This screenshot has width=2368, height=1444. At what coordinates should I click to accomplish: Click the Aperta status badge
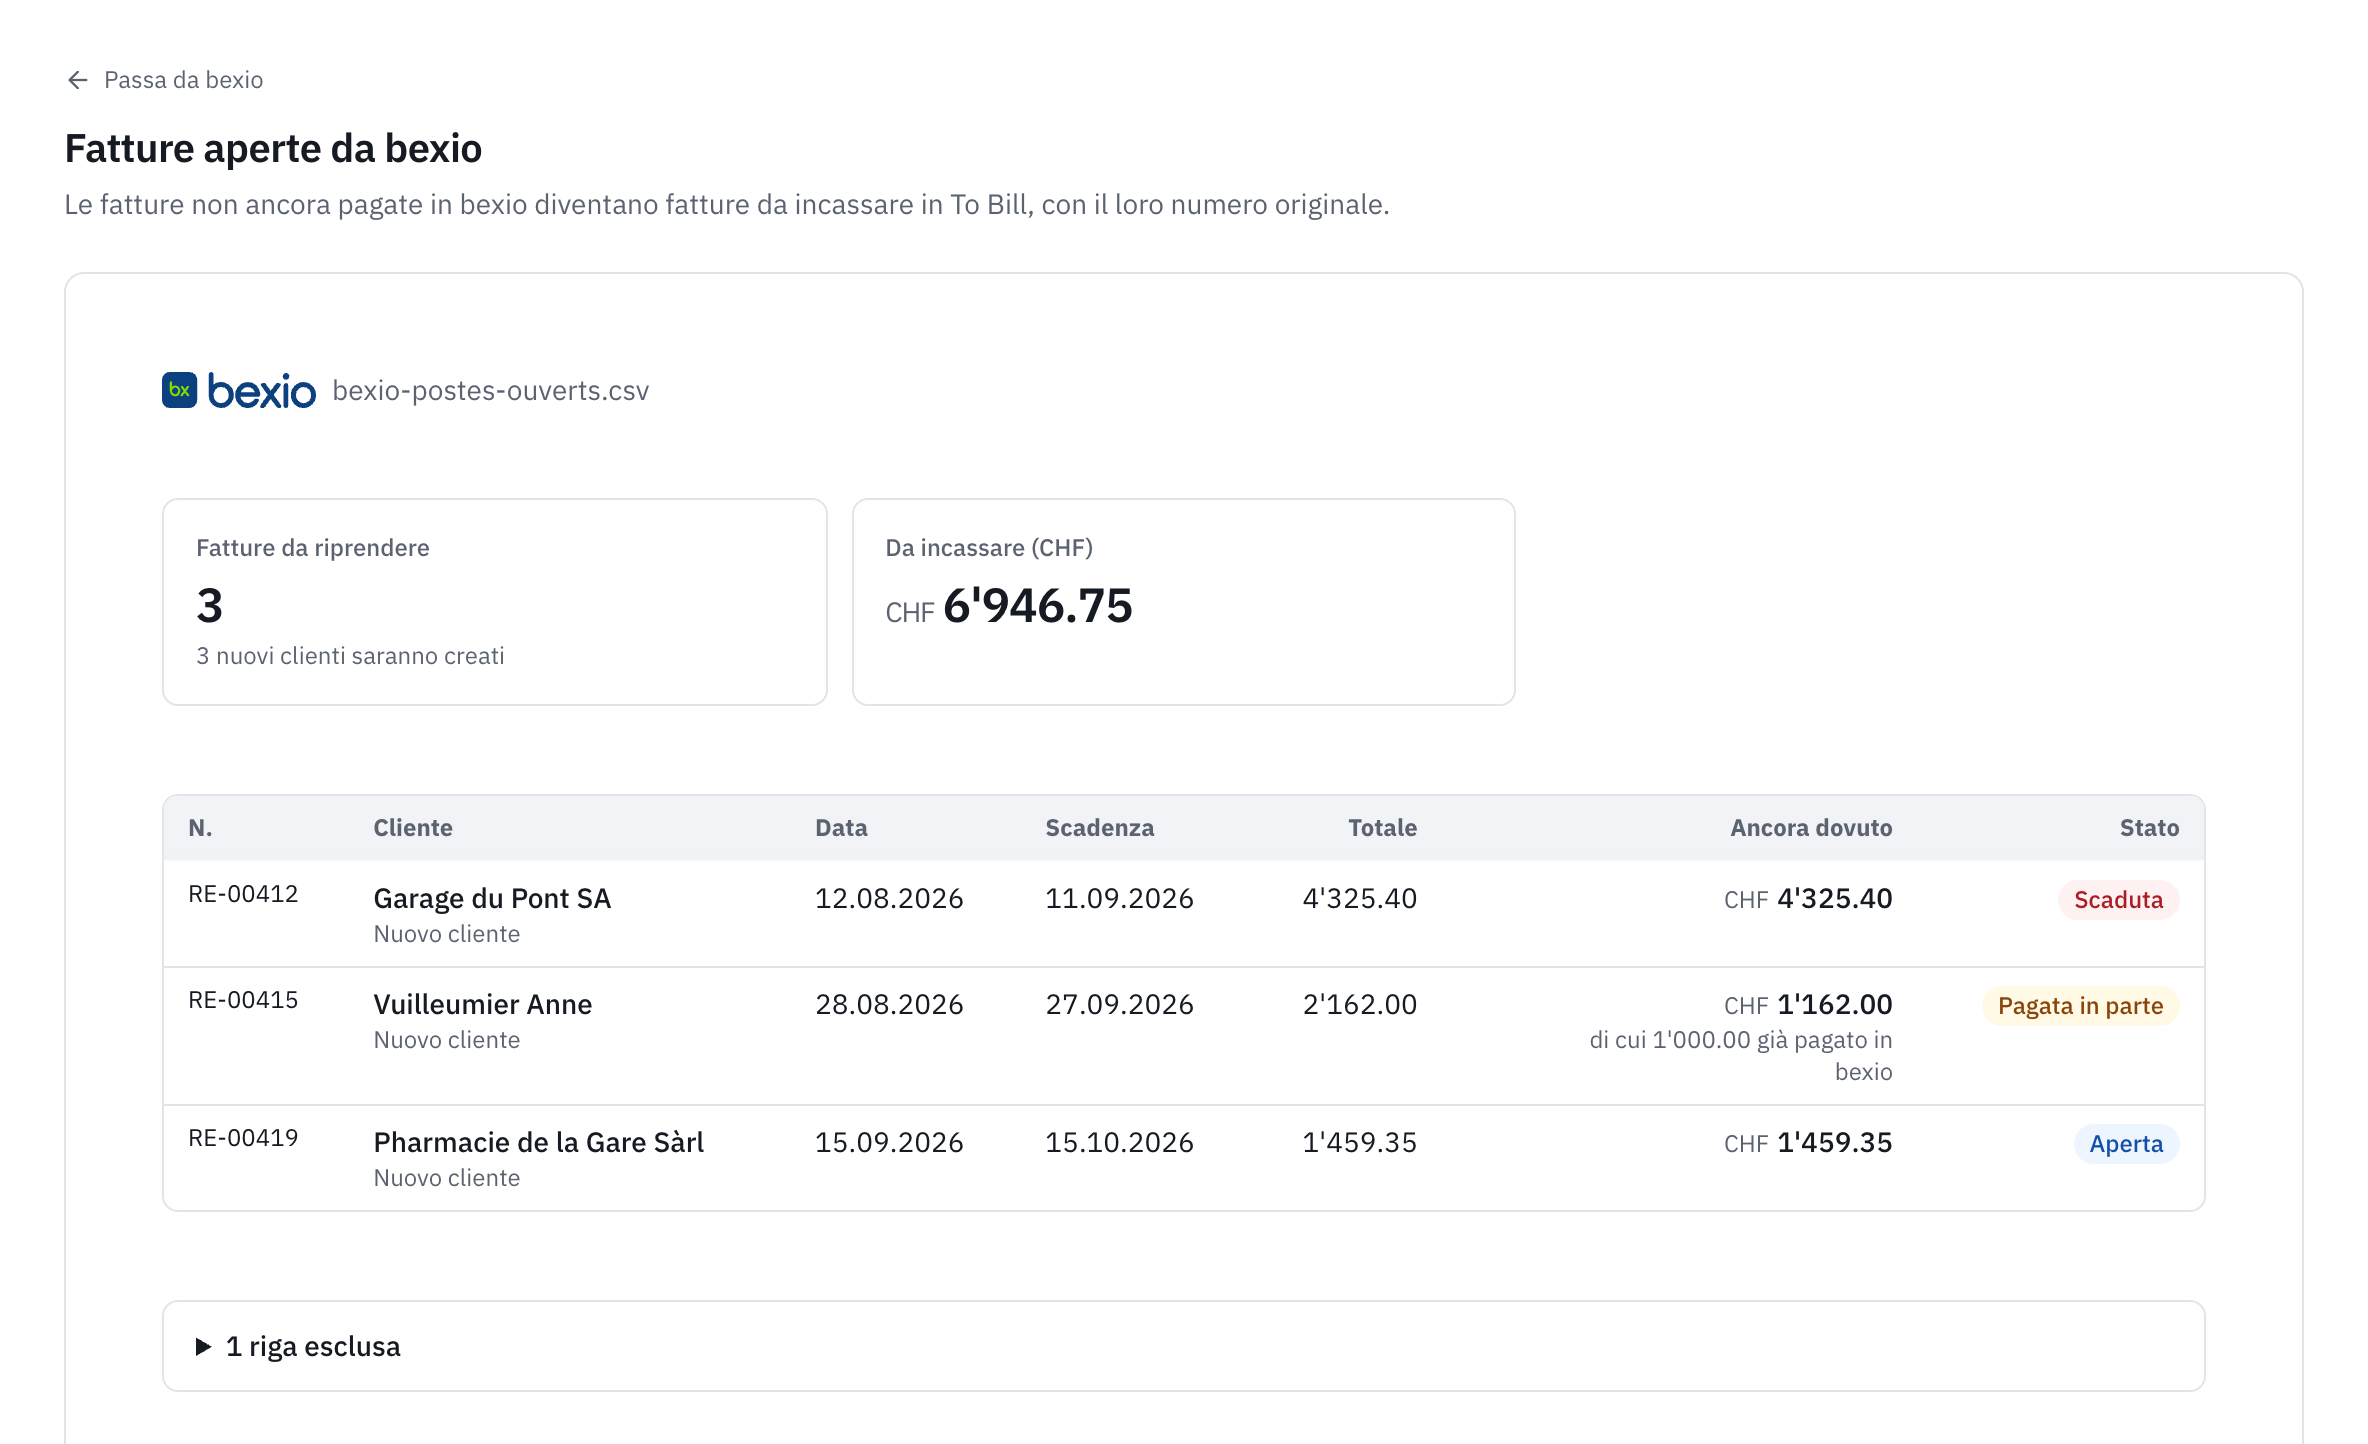tap(2126, 1143)
